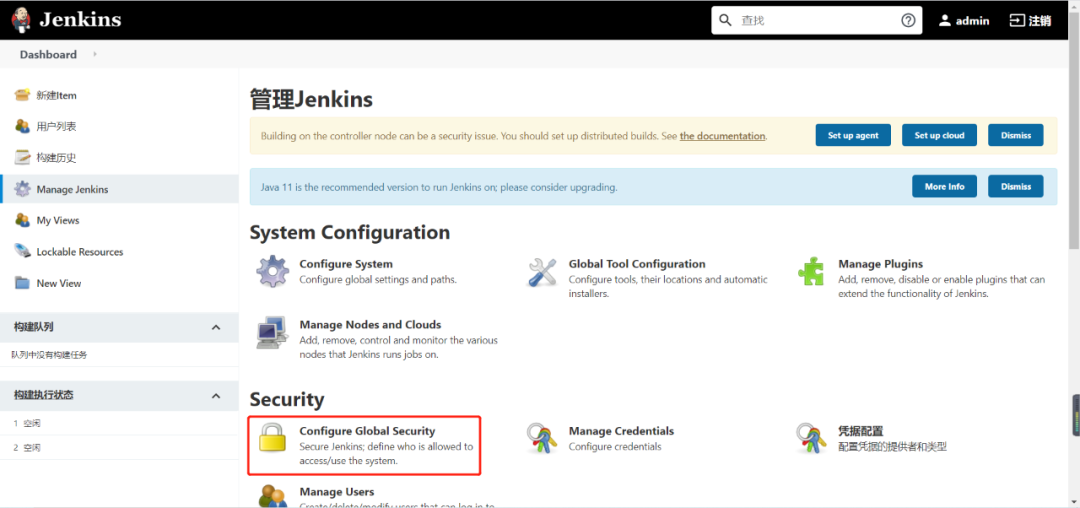Click the Manage Users people icon
The image size is (1080, 508).
(273, 496)
